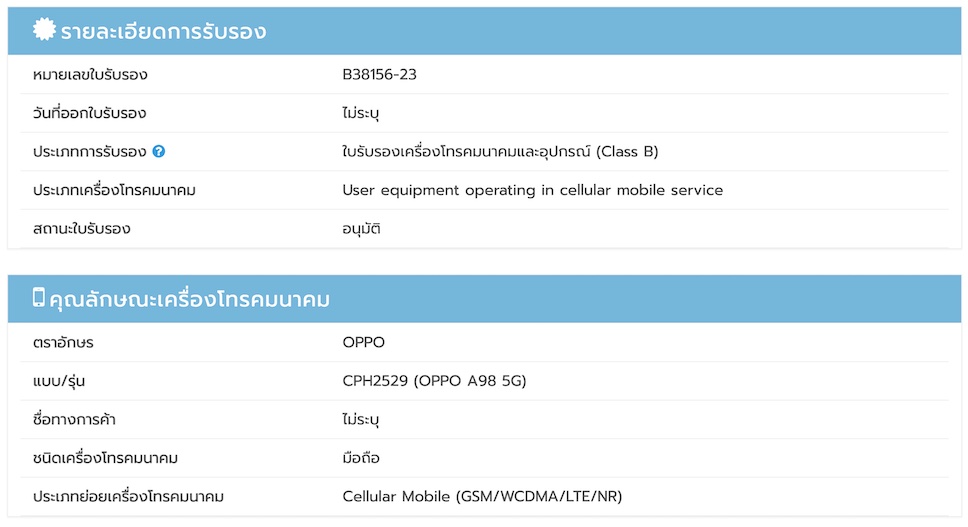Click the certificate badge icon in header
This screenshot has height=527, width=968.
(x=44, y=31)
